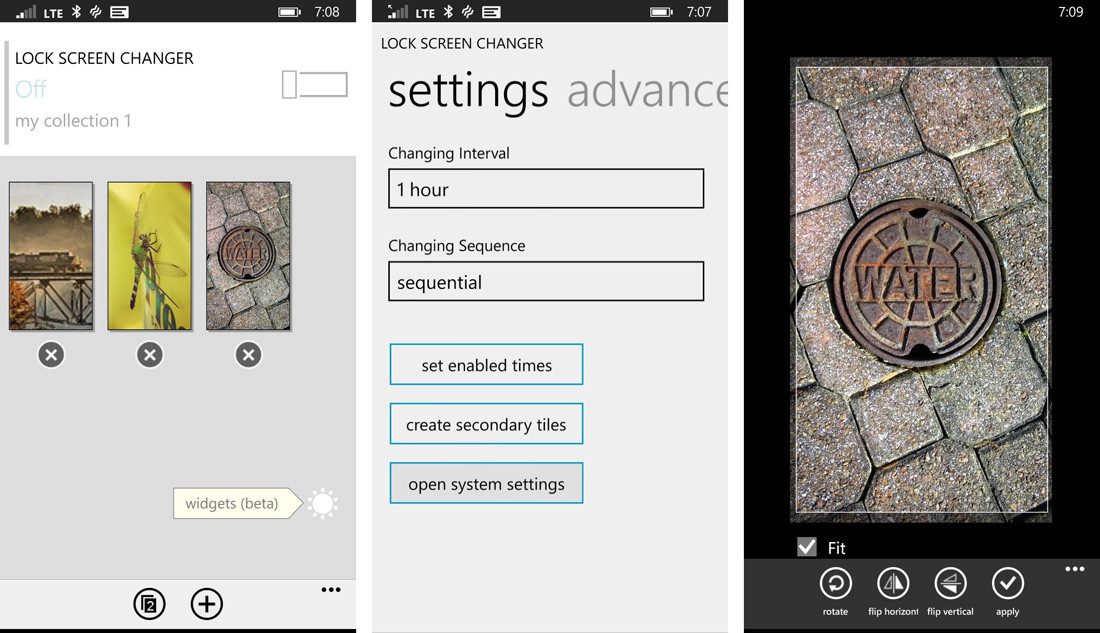Screen dimensions: 1100x633
Task: Remove the dragonfly image from collection
Action: (x=149, y=355)
